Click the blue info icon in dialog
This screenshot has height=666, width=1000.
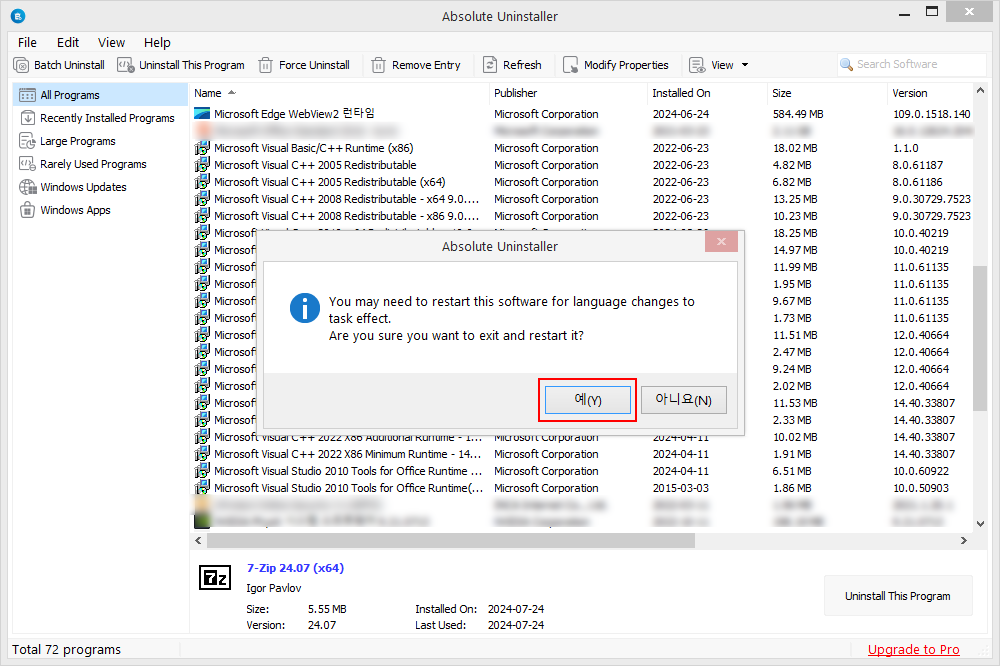pos(305,309)
